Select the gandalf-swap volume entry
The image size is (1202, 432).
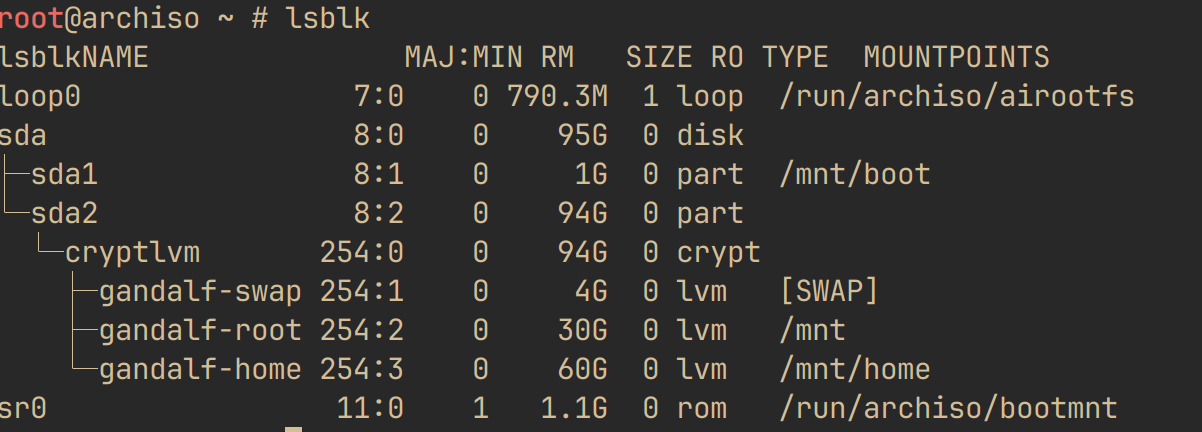point(200,291)
